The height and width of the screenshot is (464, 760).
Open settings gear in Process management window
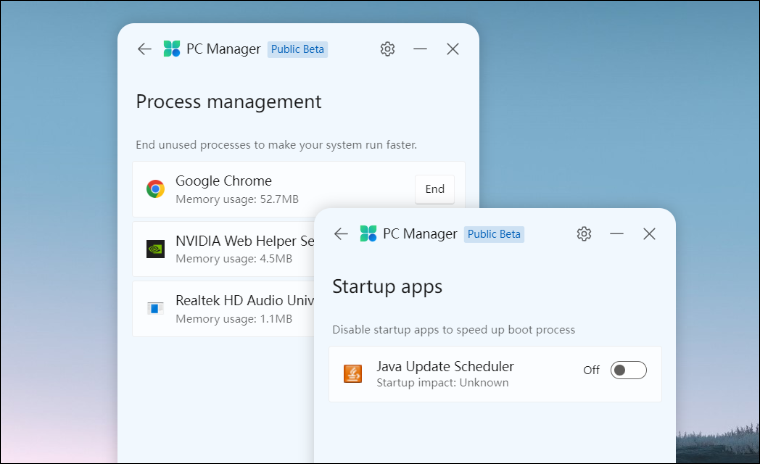[387, 49]
